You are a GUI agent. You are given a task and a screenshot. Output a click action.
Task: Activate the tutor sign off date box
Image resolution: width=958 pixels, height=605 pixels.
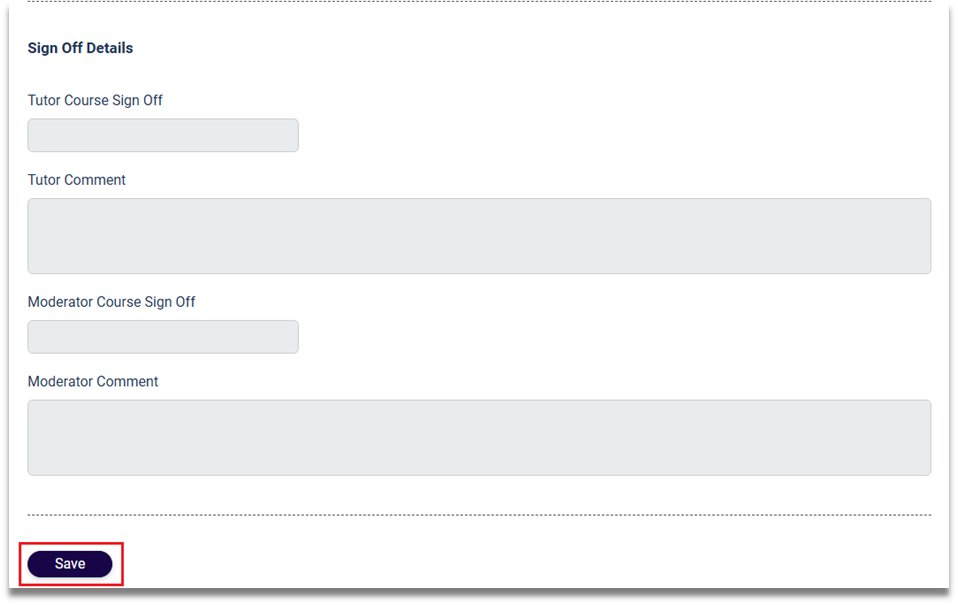163,136
